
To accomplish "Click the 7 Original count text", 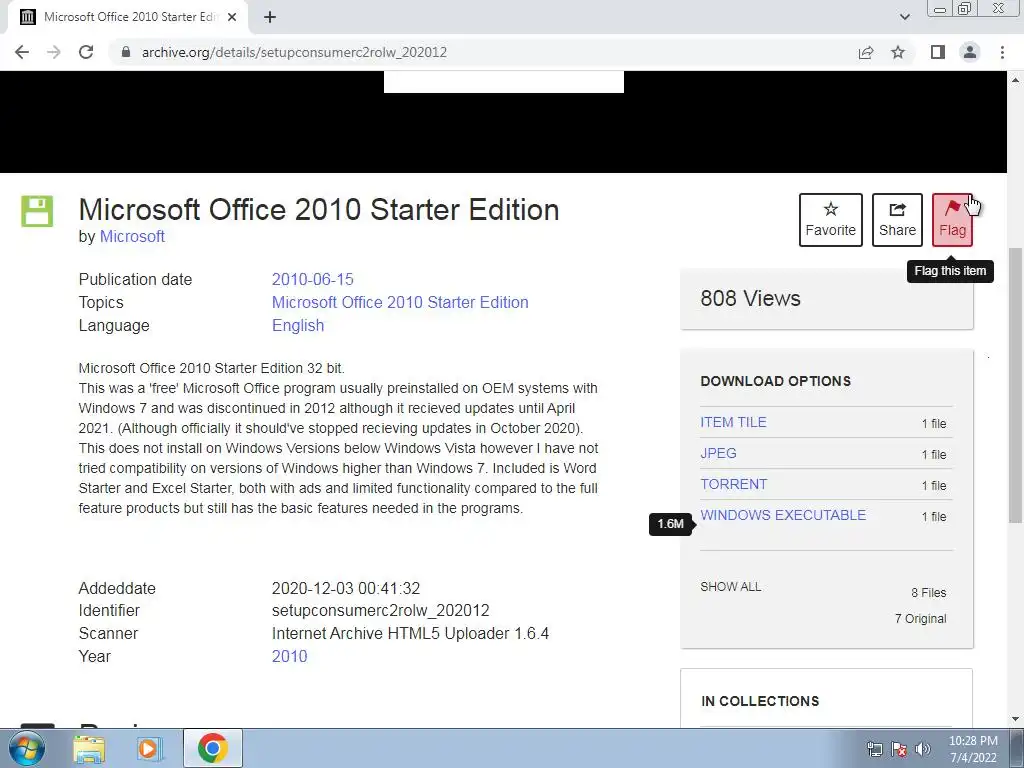I will point(920,618).
